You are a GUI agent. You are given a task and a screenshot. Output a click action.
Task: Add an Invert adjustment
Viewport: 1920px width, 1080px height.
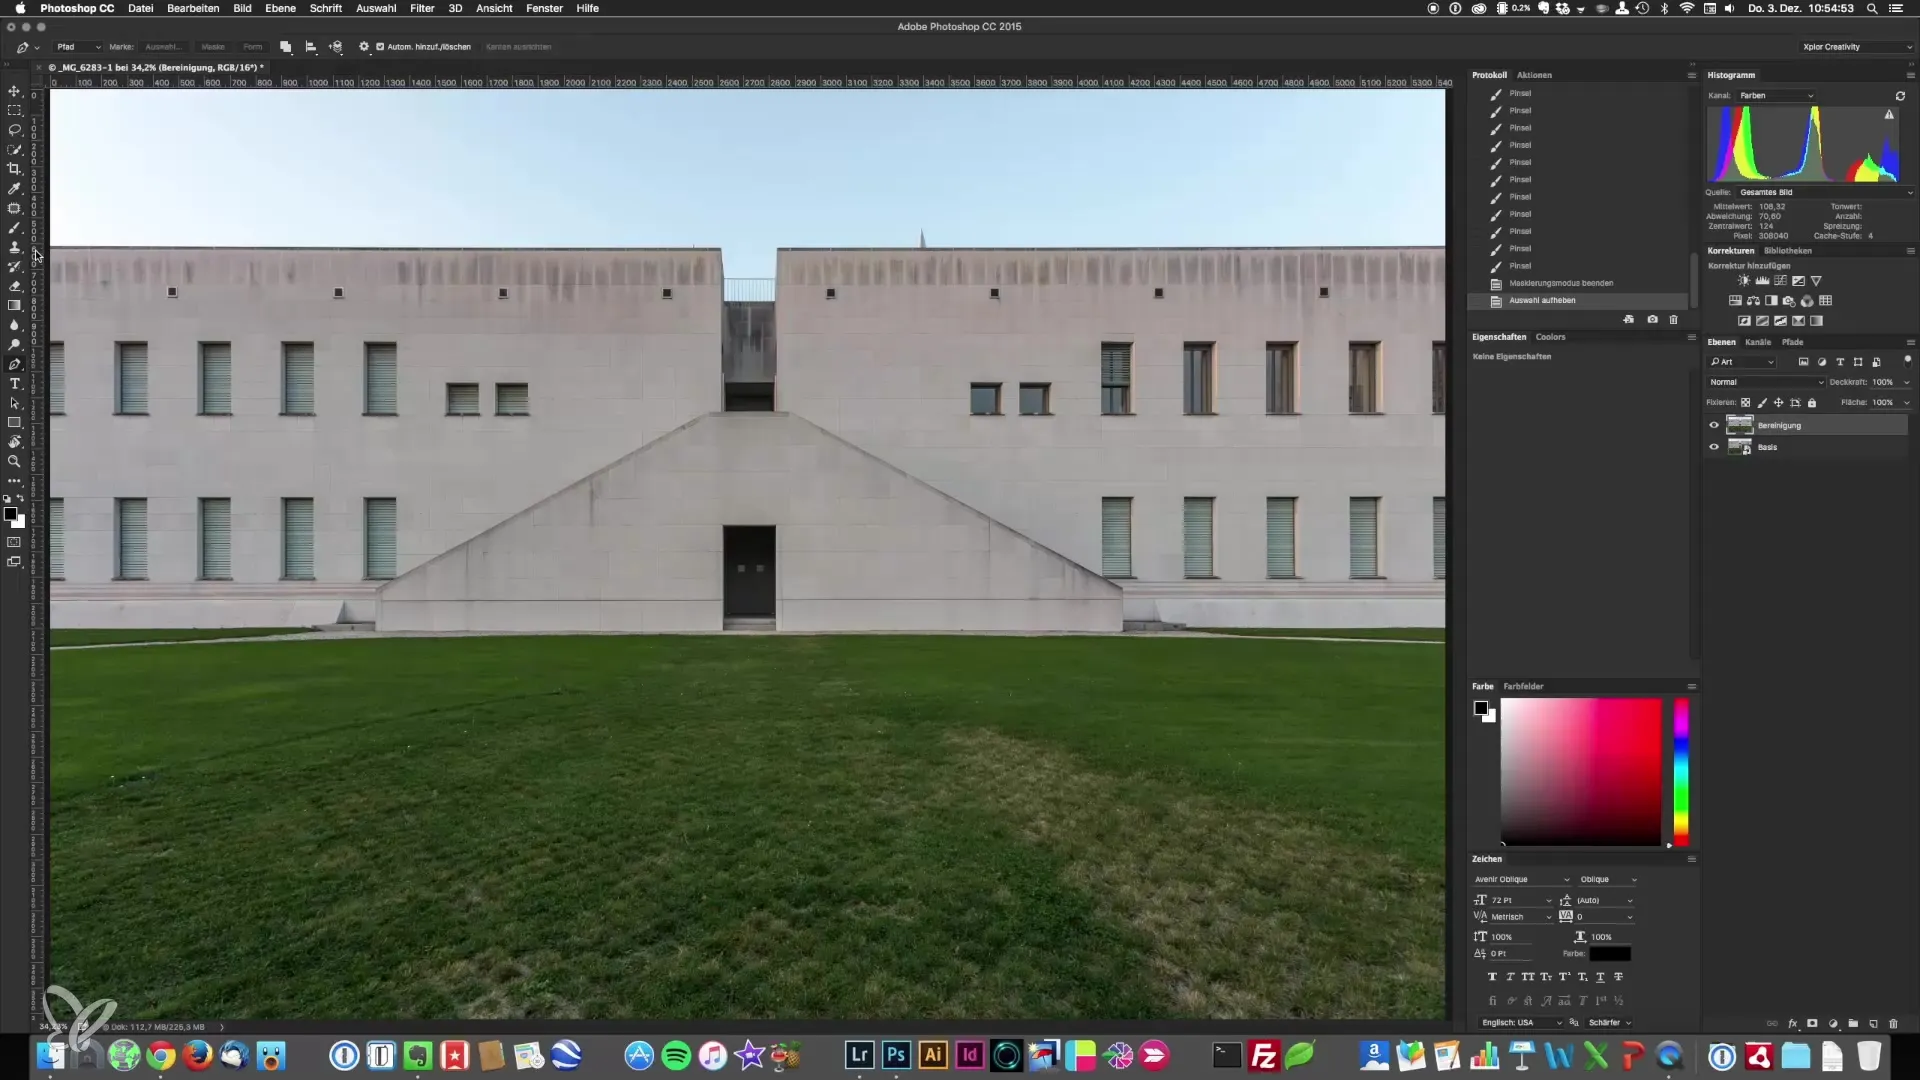(x=1744, y=321)
